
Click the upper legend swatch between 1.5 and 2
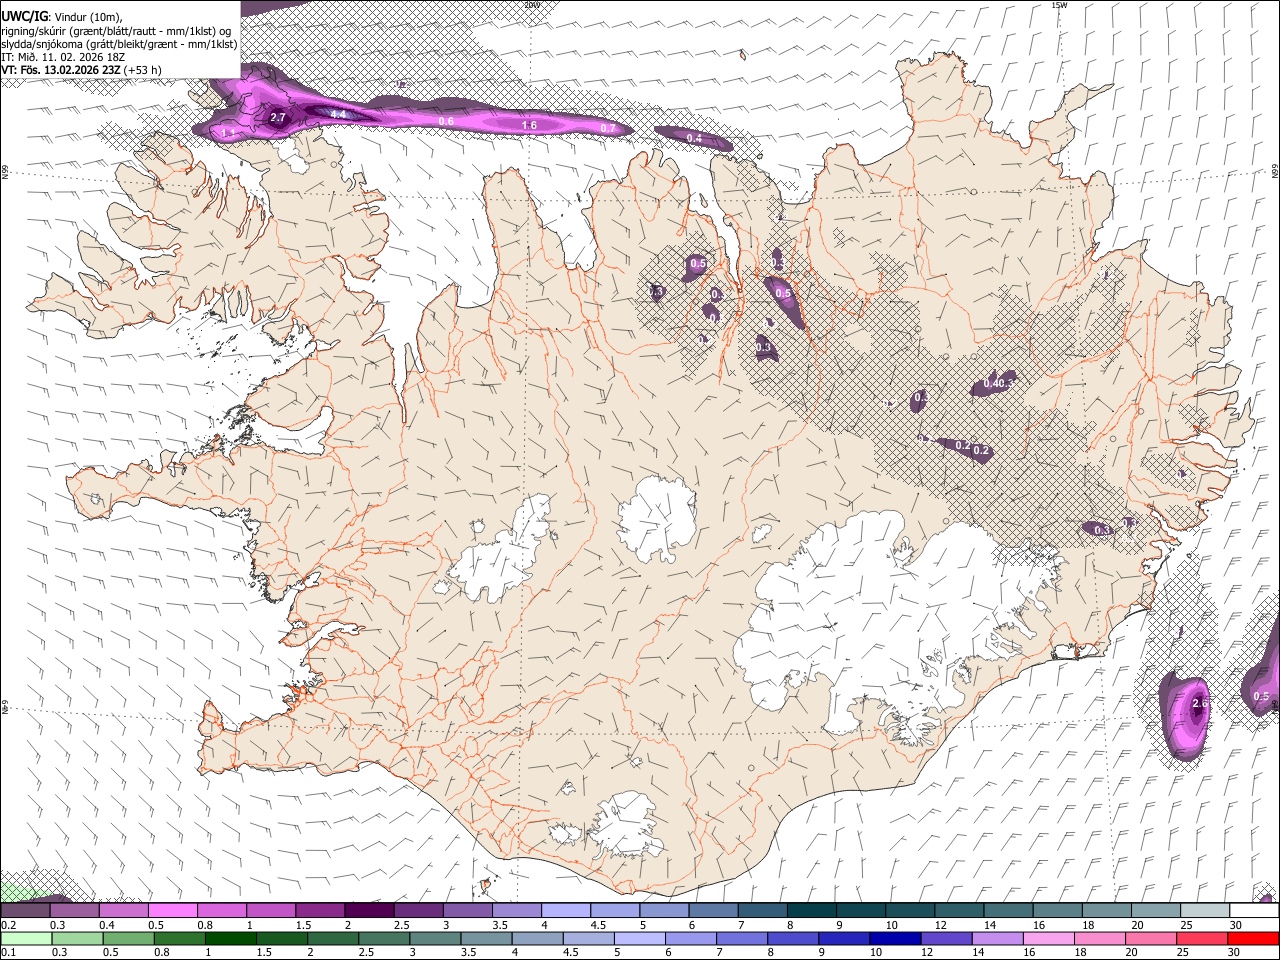tap(320, 910)
